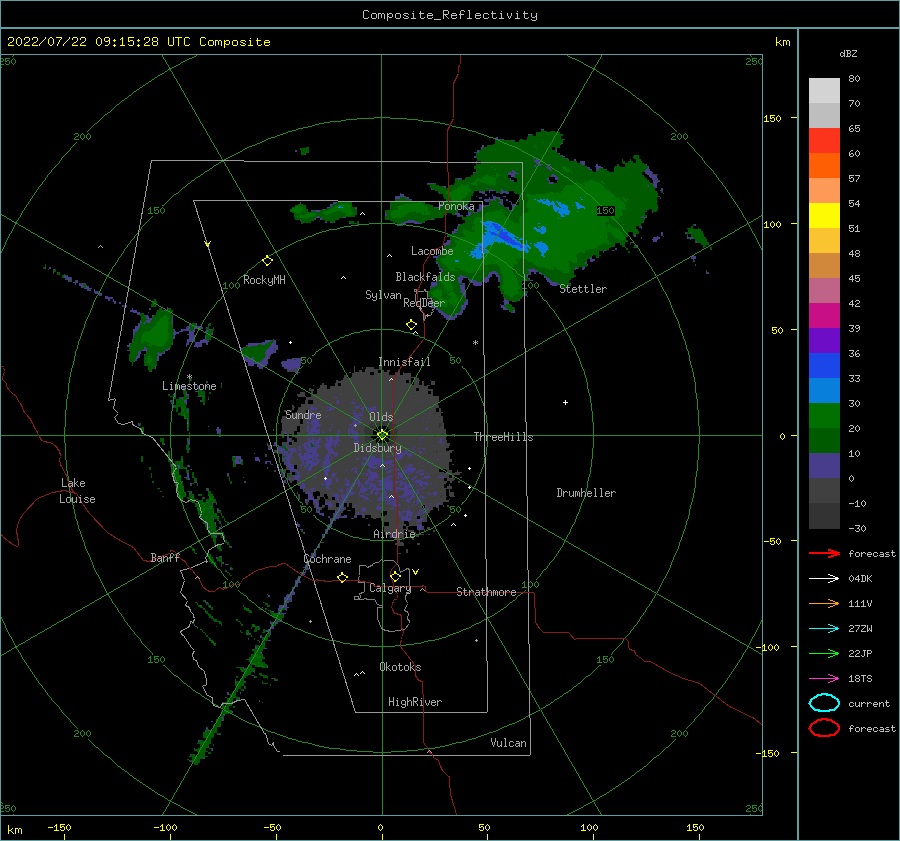Select the 54 dBZ yellow swatch
900x841 pixels.
click(824, 216)
